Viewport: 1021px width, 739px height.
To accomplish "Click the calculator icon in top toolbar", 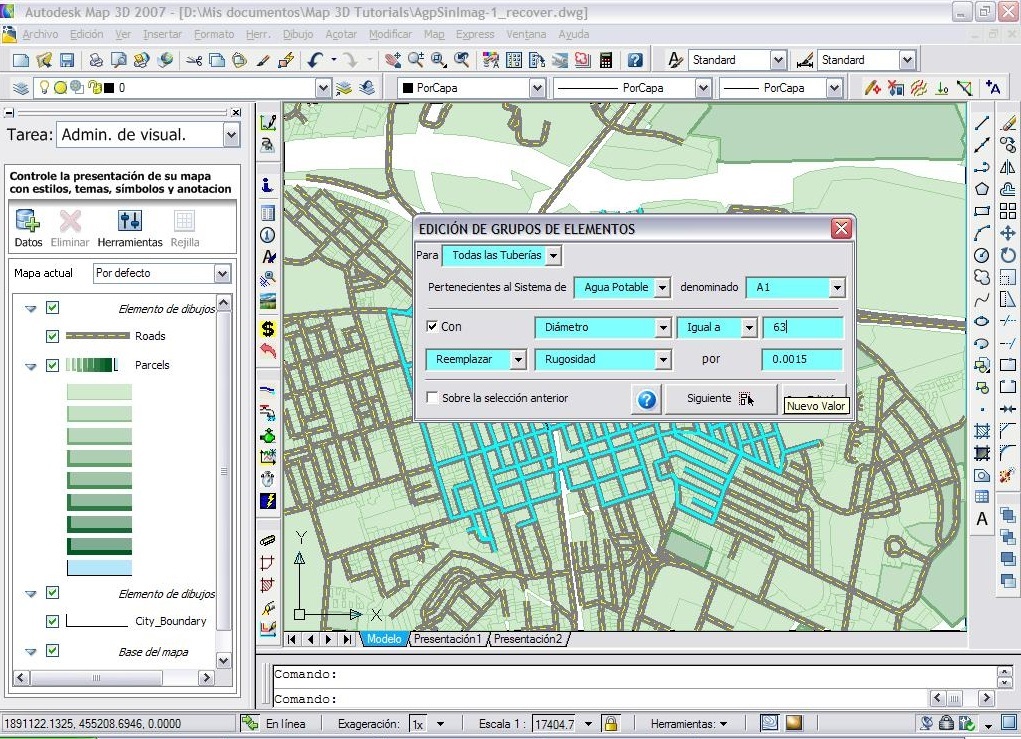I will tap(605, 60).
